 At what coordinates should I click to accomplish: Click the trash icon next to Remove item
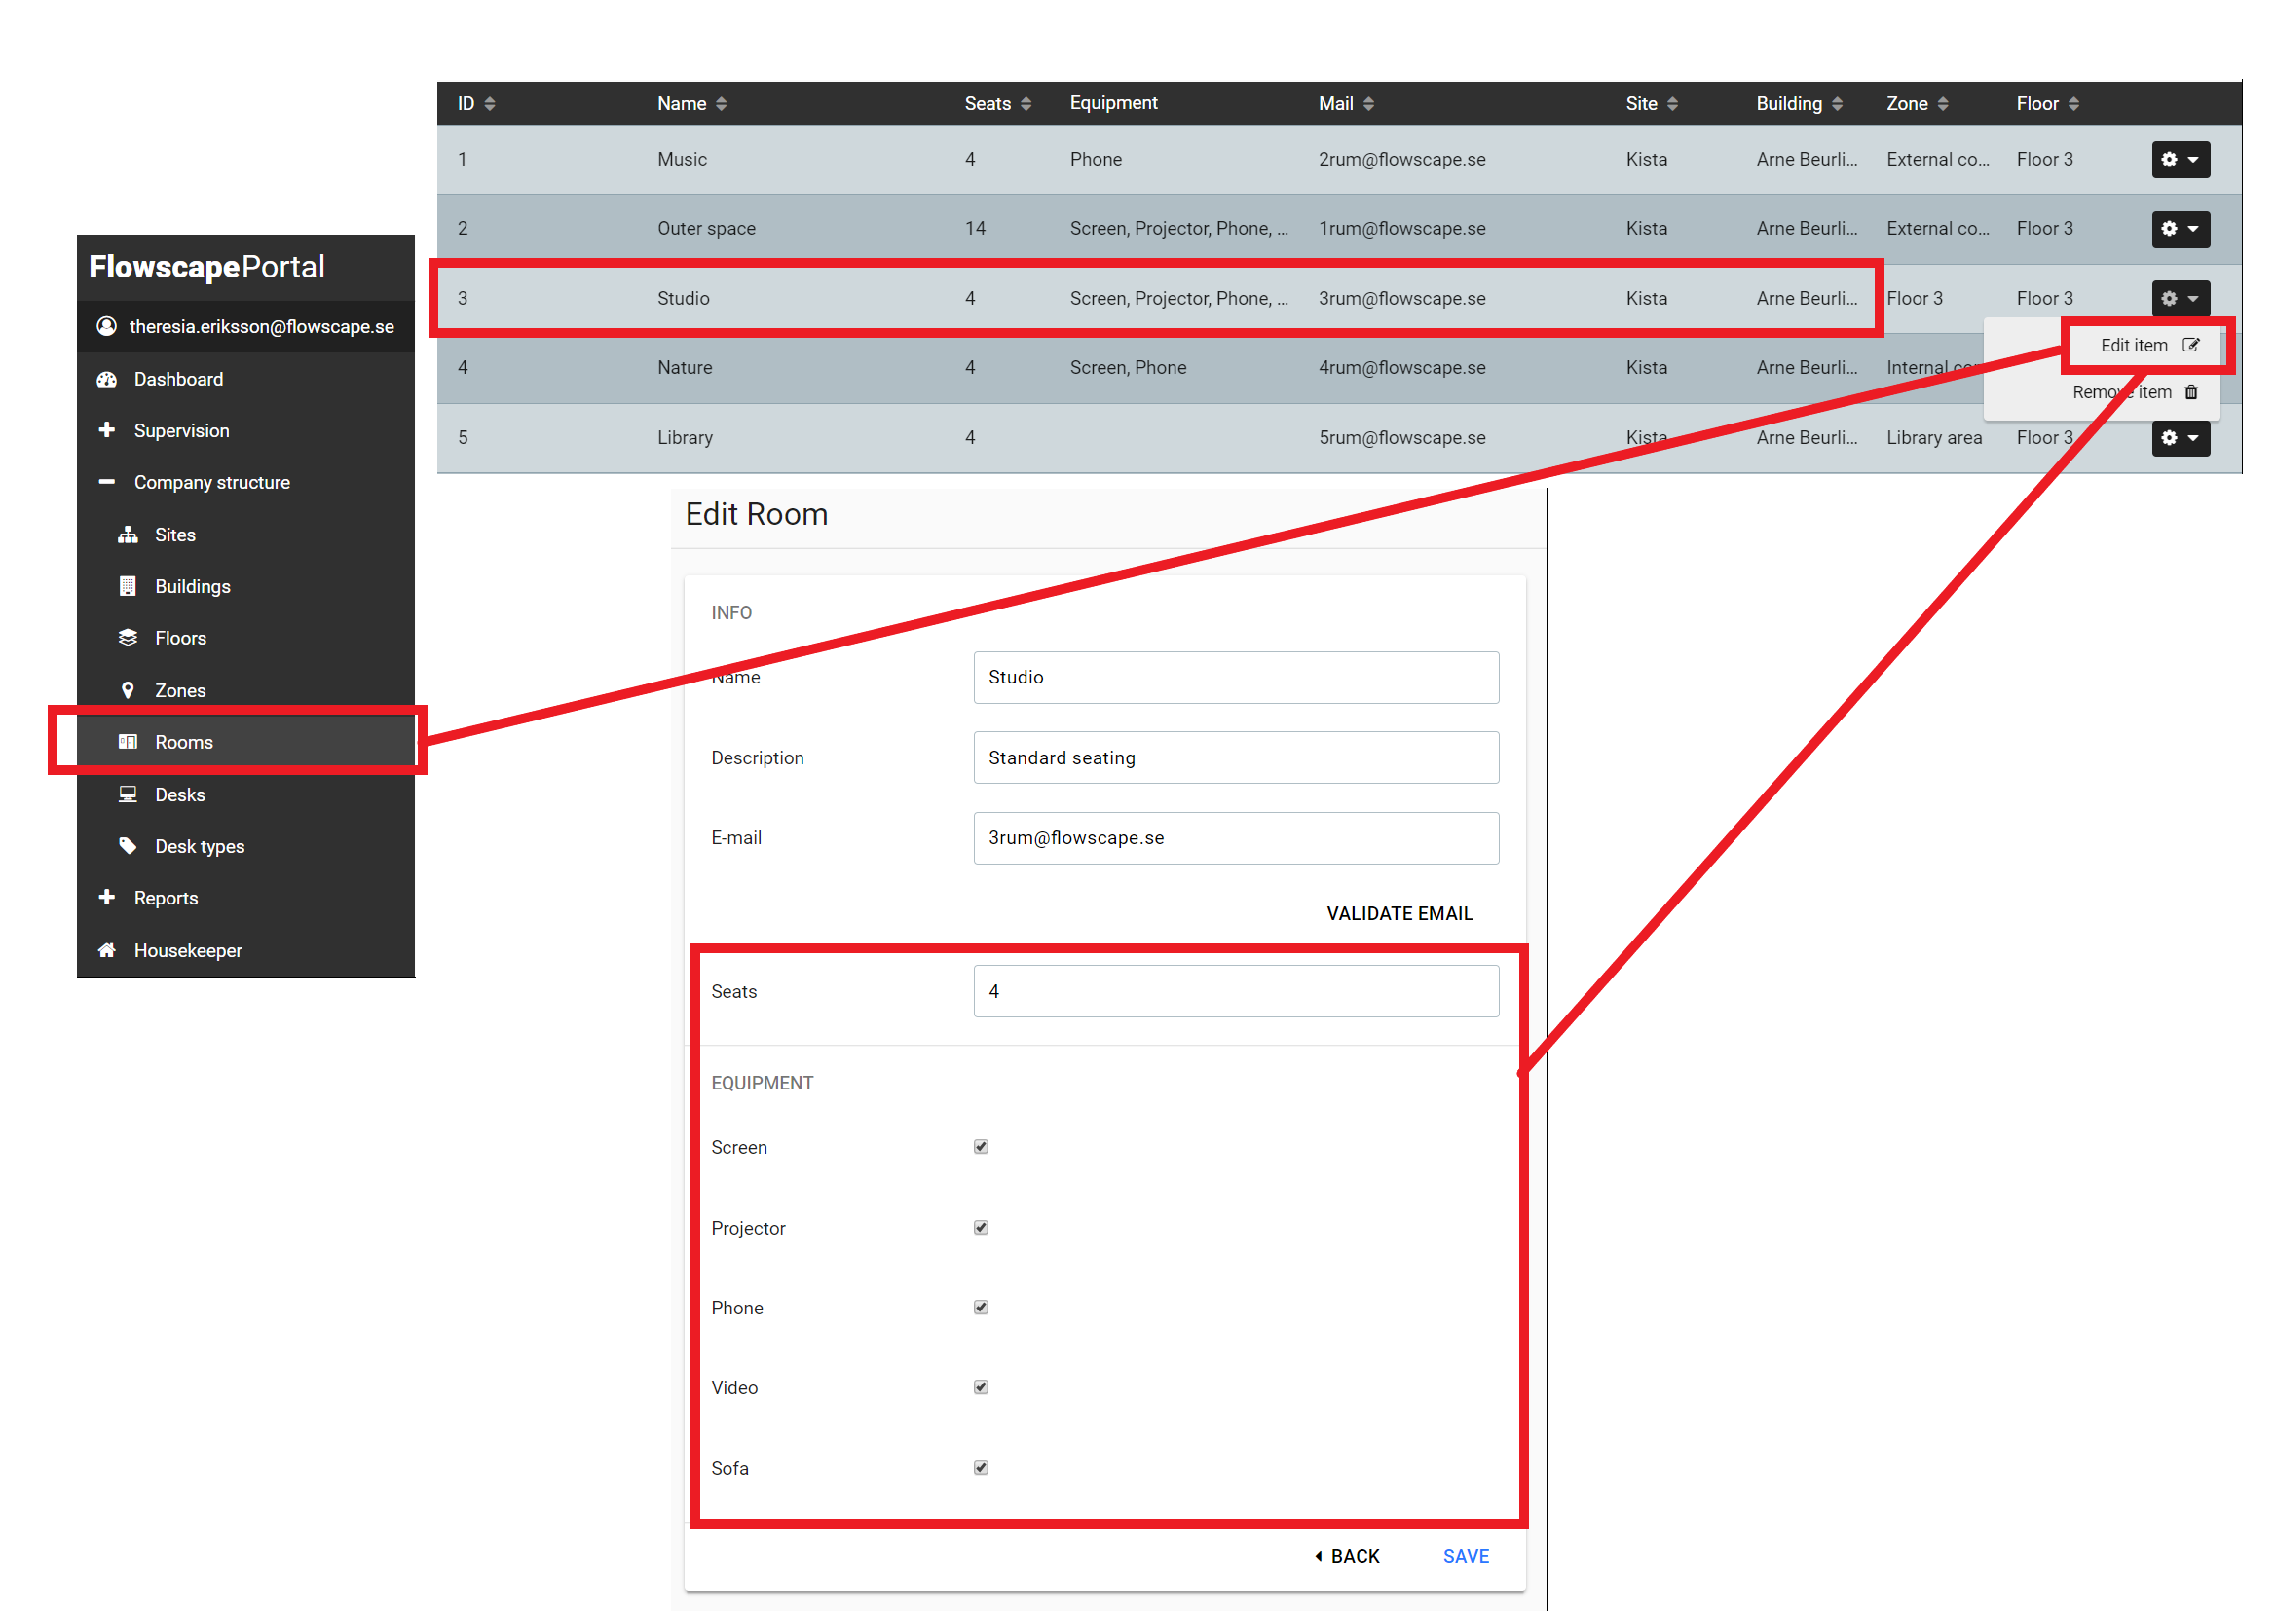click(x=2191, y=392)
